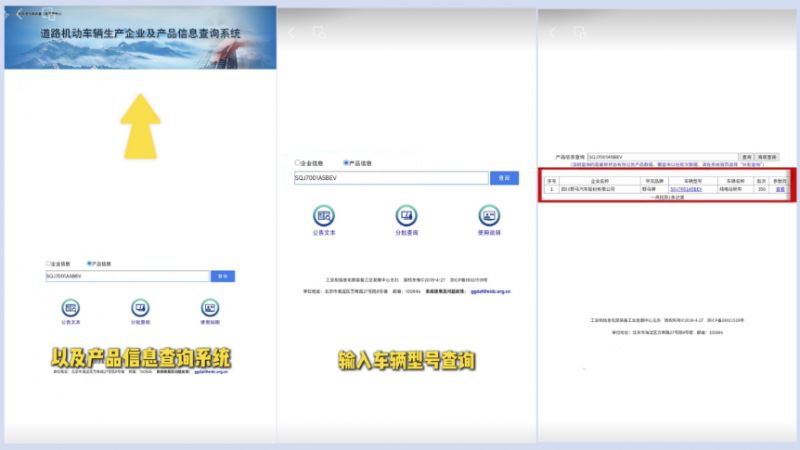Open 公告文本 icon in the middle screen
Image resolution: width=800 pixels, height=450 pixels.
[324, 216]
